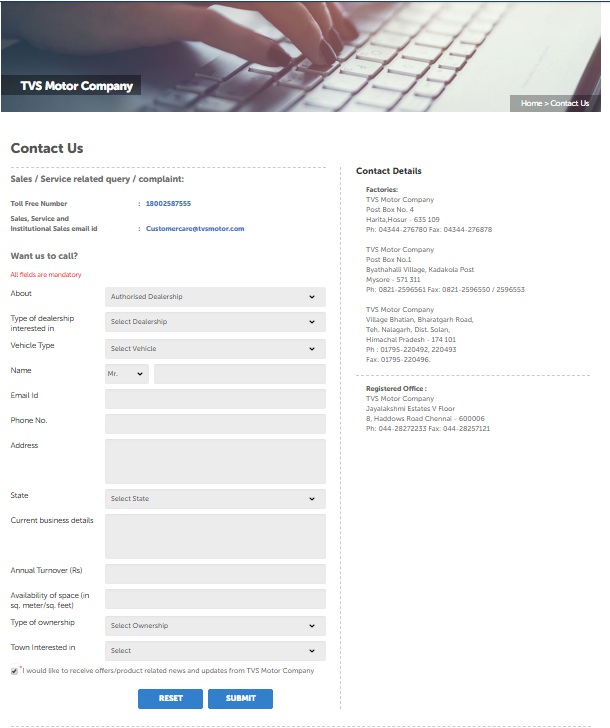Click the 'Sales / Service related query / complaint:' heading
This screenshot has width=610, height=728.
click(x=97, y=179)
